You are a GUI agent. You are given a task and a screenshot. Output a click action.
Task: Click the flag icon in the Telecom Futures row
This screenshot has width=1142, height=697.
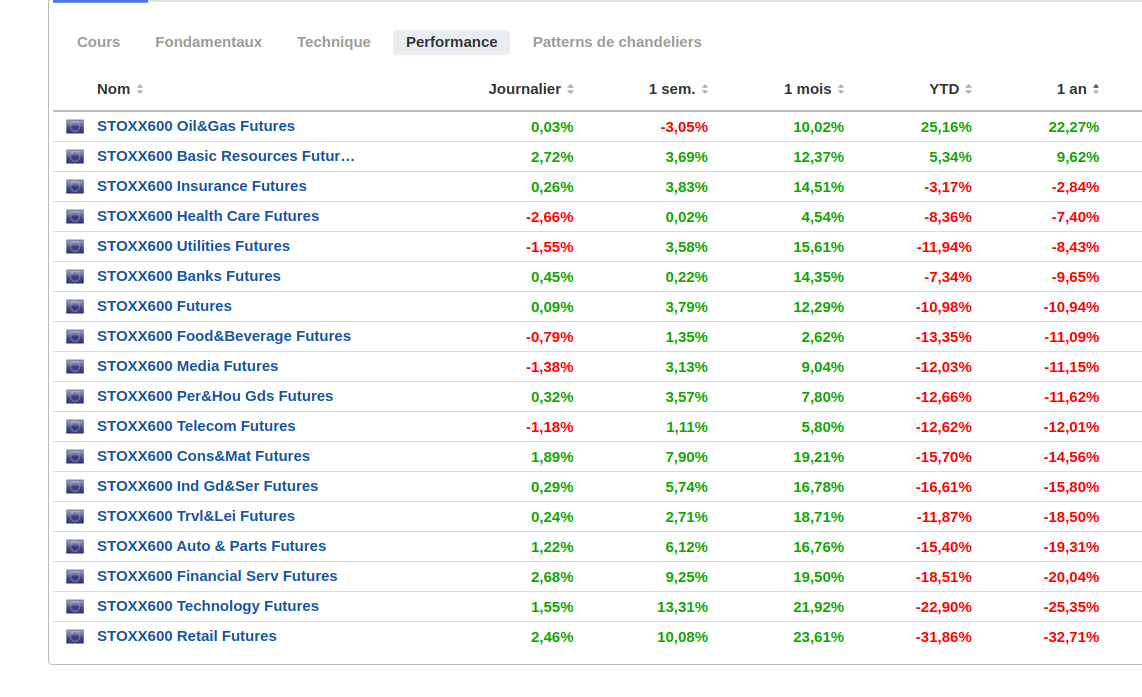pos(75,426)
